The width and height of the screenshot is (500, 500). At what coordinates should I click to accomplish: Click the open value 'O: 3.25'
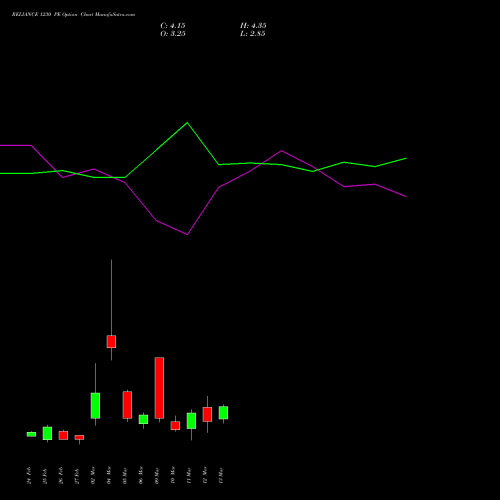173,34
